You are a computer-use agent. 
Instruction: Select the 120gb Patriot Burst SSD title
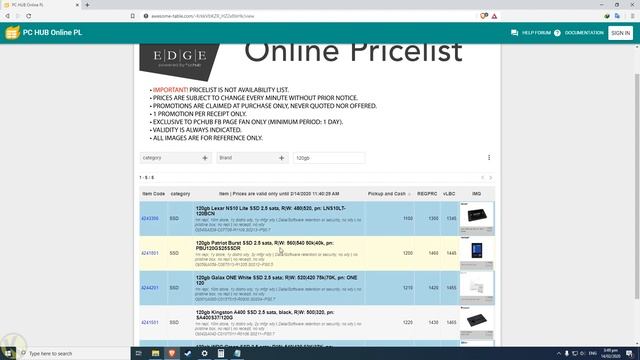point(265,246)
